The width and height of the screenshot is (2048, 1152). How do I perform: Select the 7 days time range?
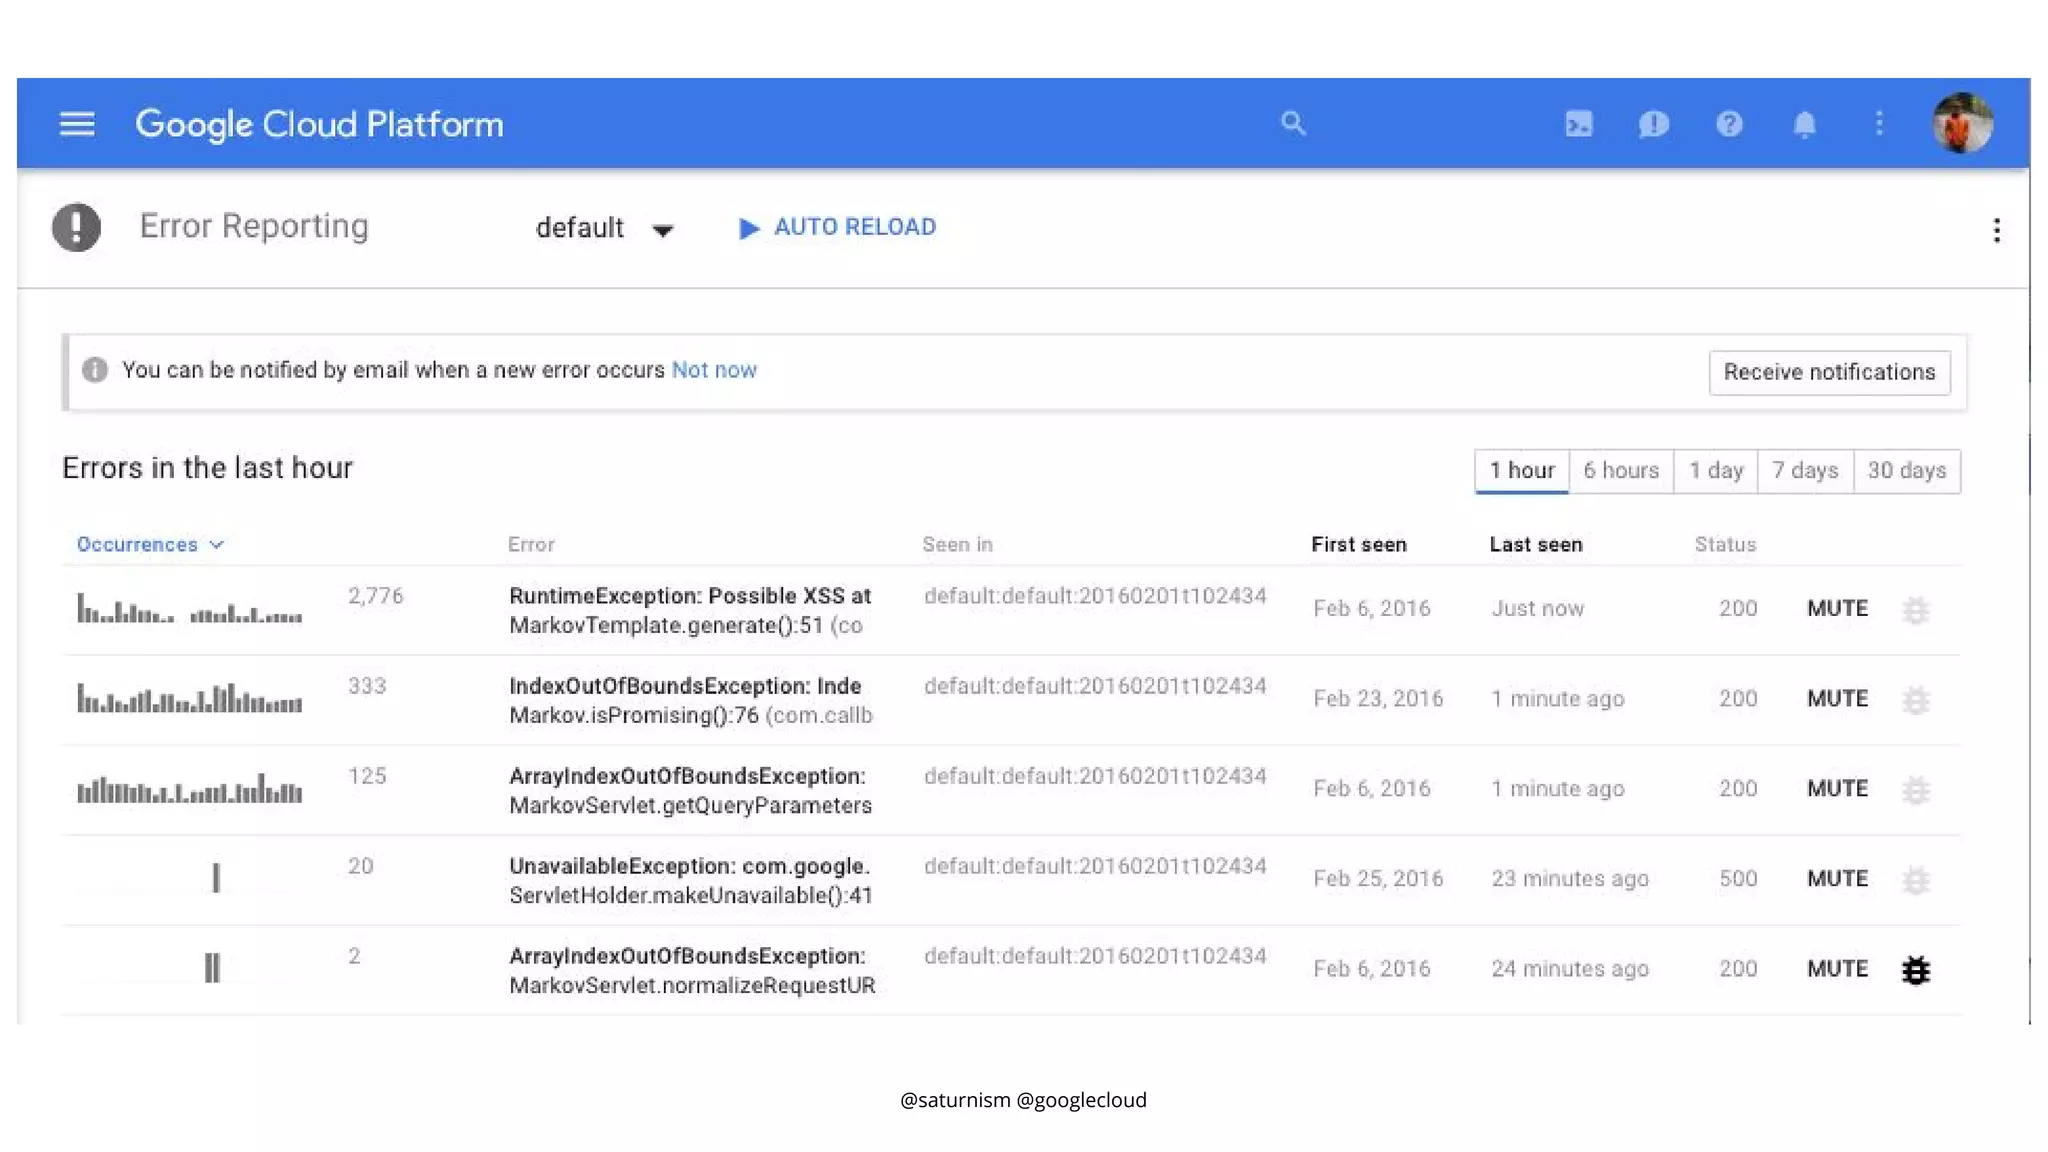pos(1805,470)
